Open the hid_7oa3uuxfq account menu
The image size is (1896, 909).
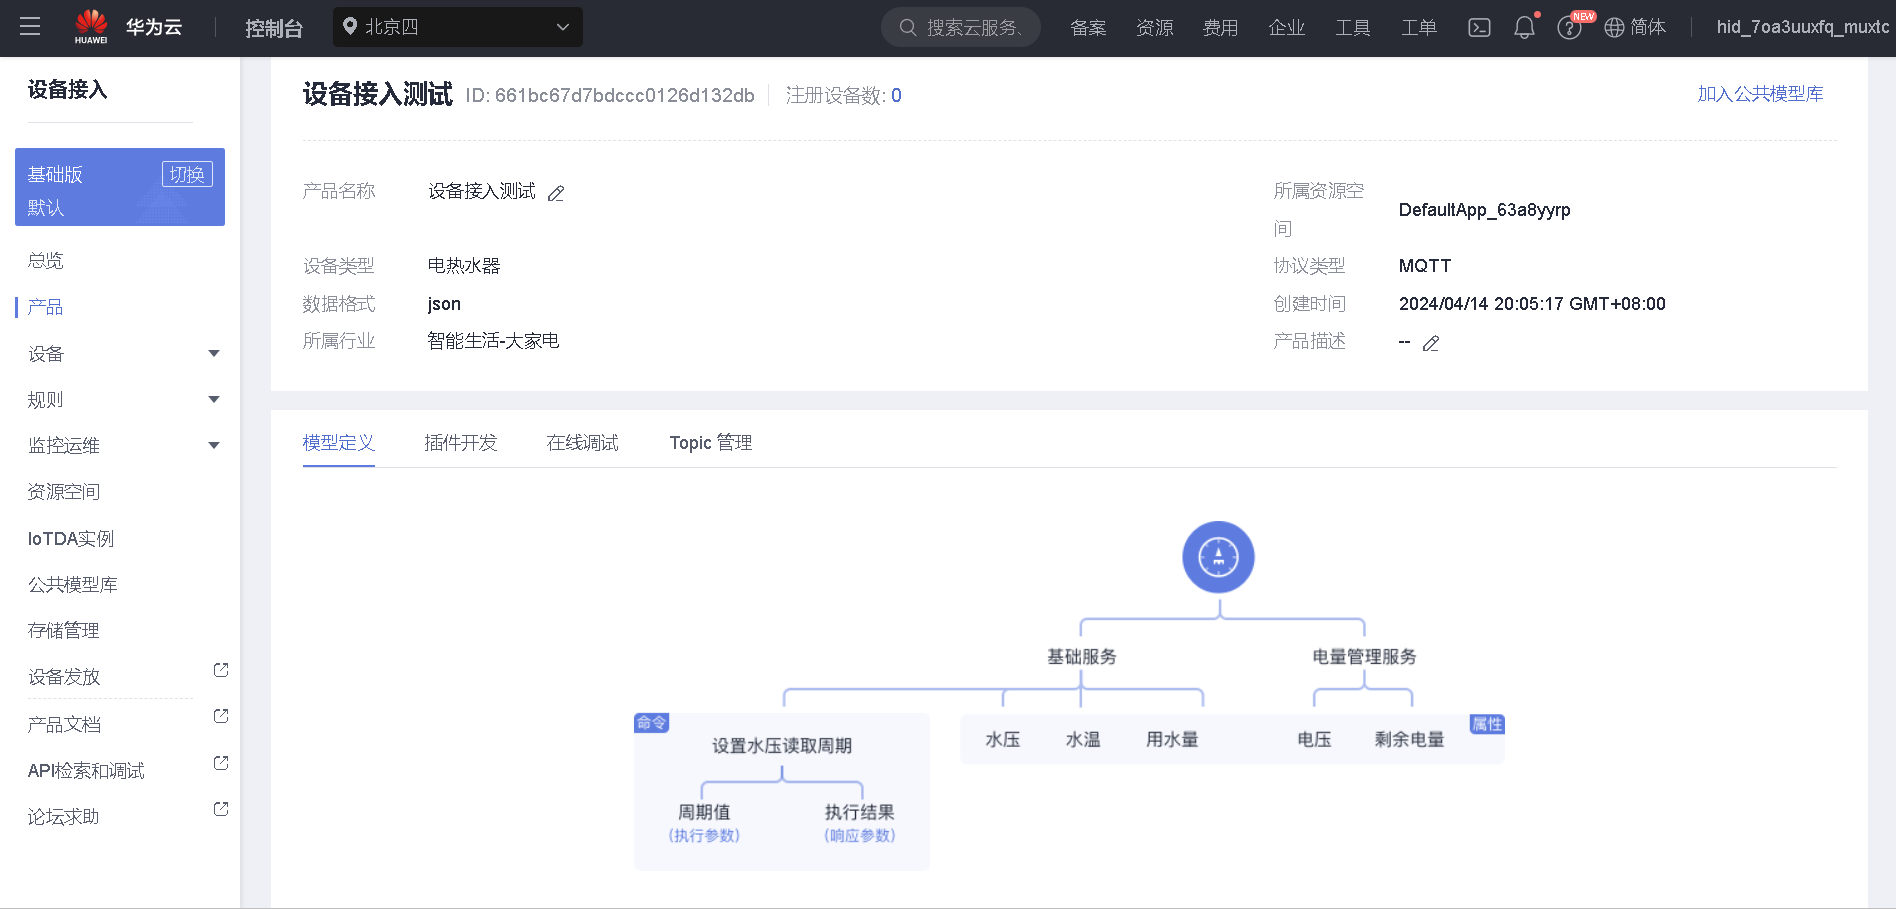click(1803, 27)
